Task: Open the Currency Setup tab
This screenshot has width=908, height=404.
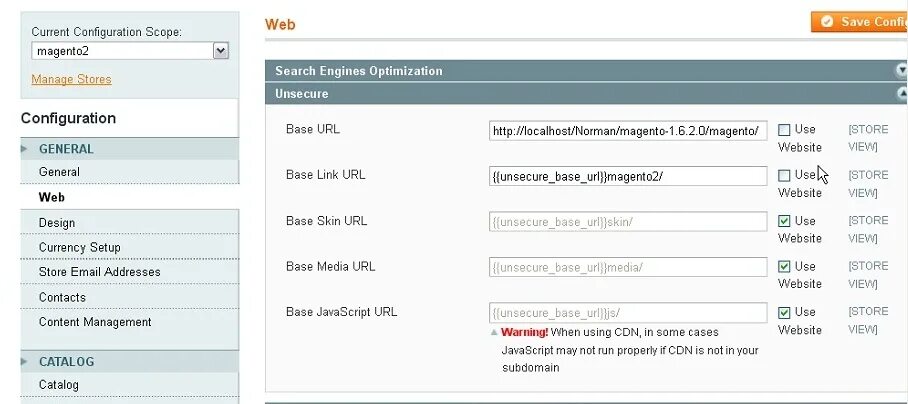Action: coord(130,247)
